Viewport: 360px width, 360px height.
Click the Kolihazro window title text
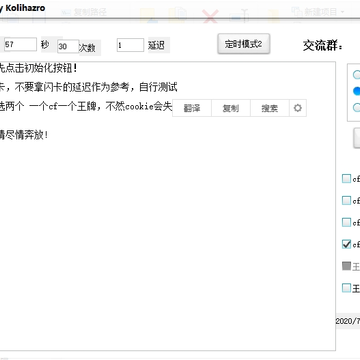tap(23, 8)
